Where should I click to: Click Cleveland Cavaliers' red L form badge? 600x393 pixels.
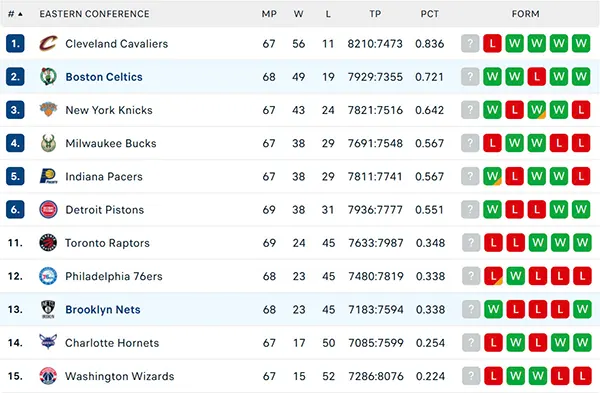click(492, 43)
